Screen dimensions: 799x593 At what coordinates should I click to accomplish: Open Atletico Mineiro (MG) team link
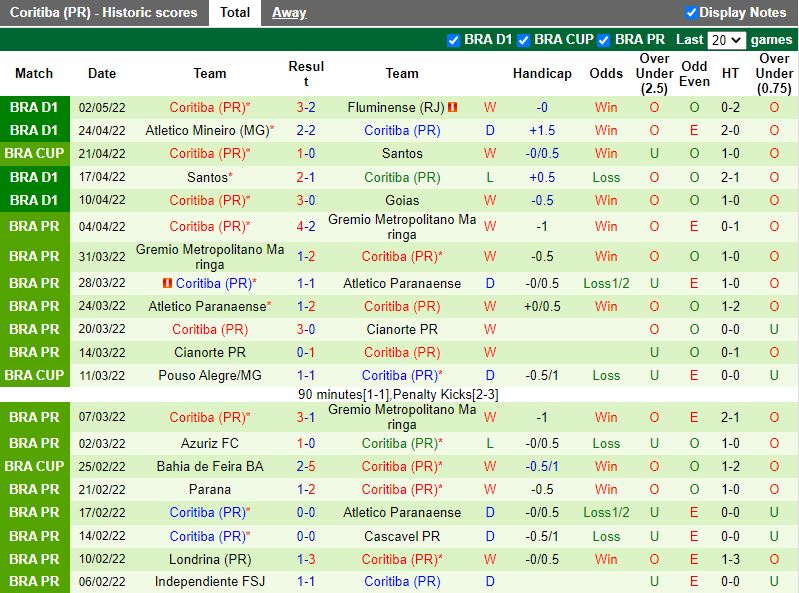[x=207, y=130]
